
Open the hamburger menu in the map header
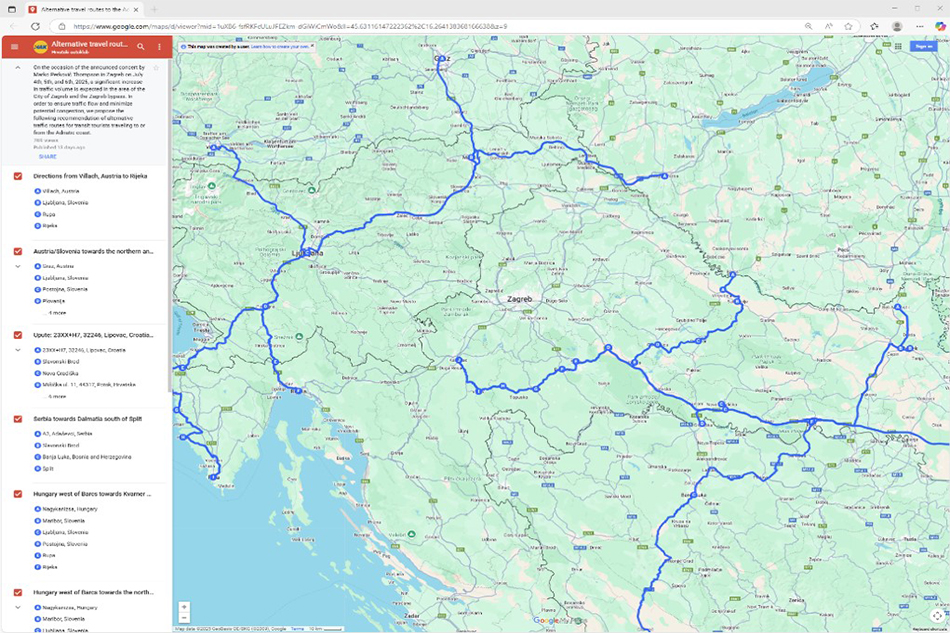(x=15, y=47)
